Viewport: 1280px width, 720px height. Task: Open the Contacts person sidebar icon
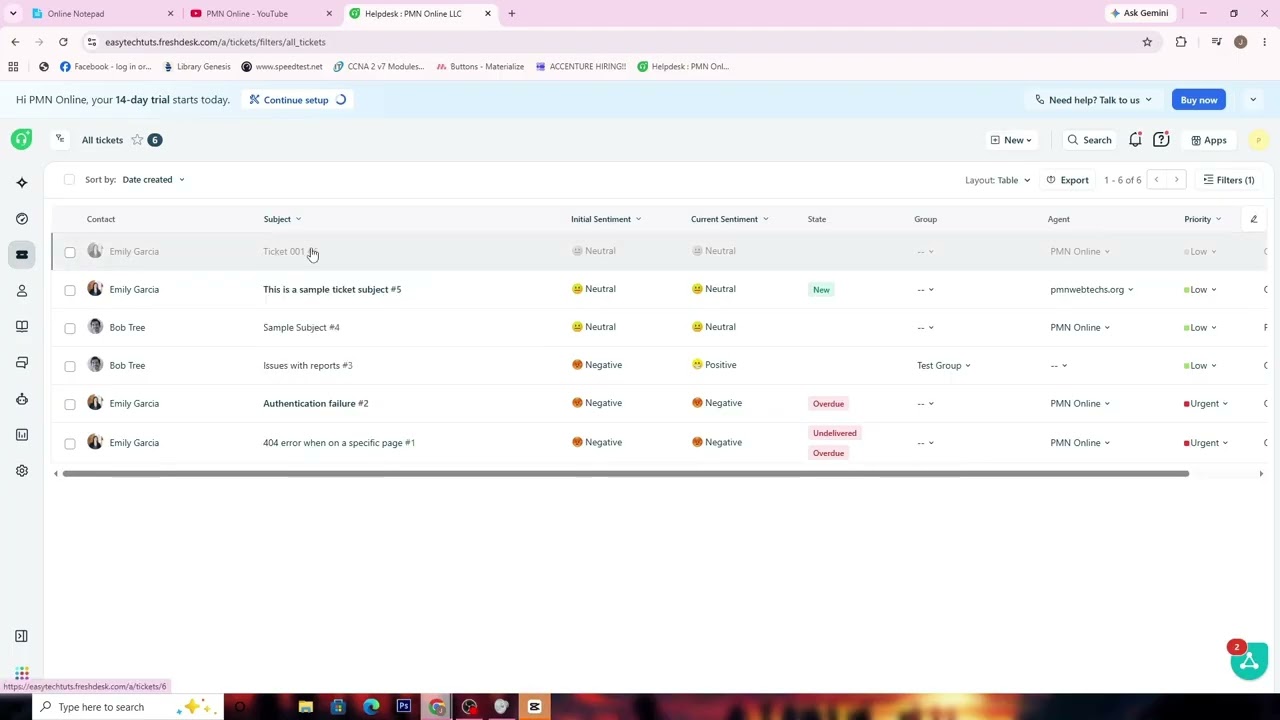click(x=22, y=291)
